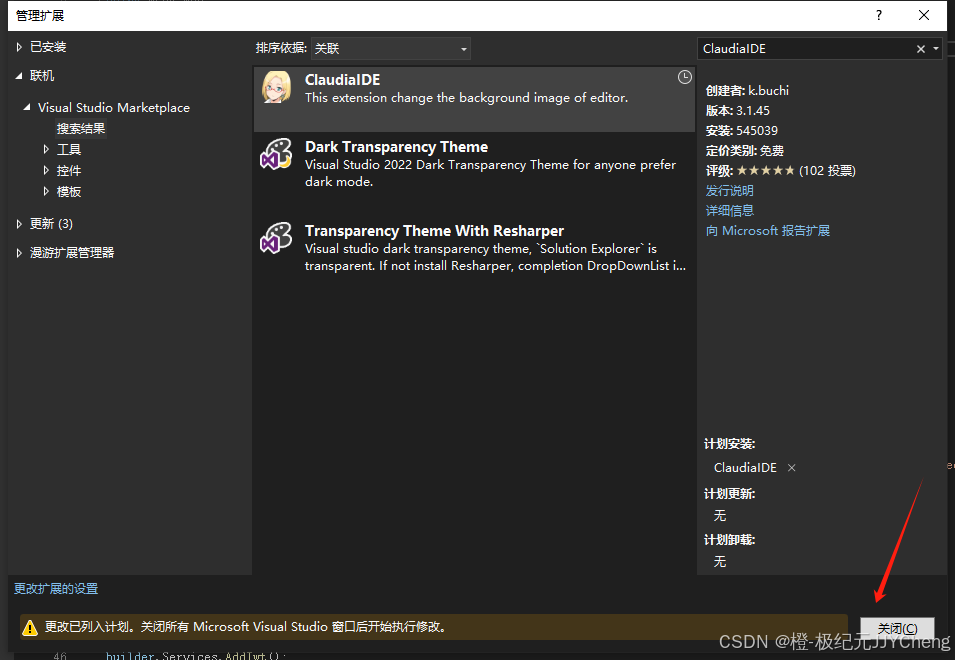Focus the ClaudiaIDE search field
Viewport: 955px width, 660px height.
coord(805,49)
